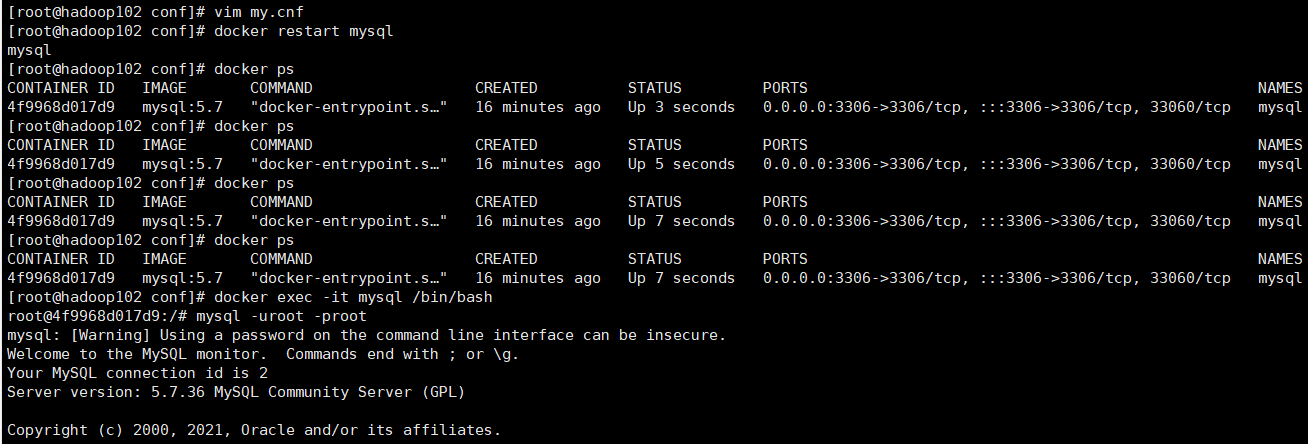
Task: Click the "Up 3 seconds" status value
Action: pos(681,107)
